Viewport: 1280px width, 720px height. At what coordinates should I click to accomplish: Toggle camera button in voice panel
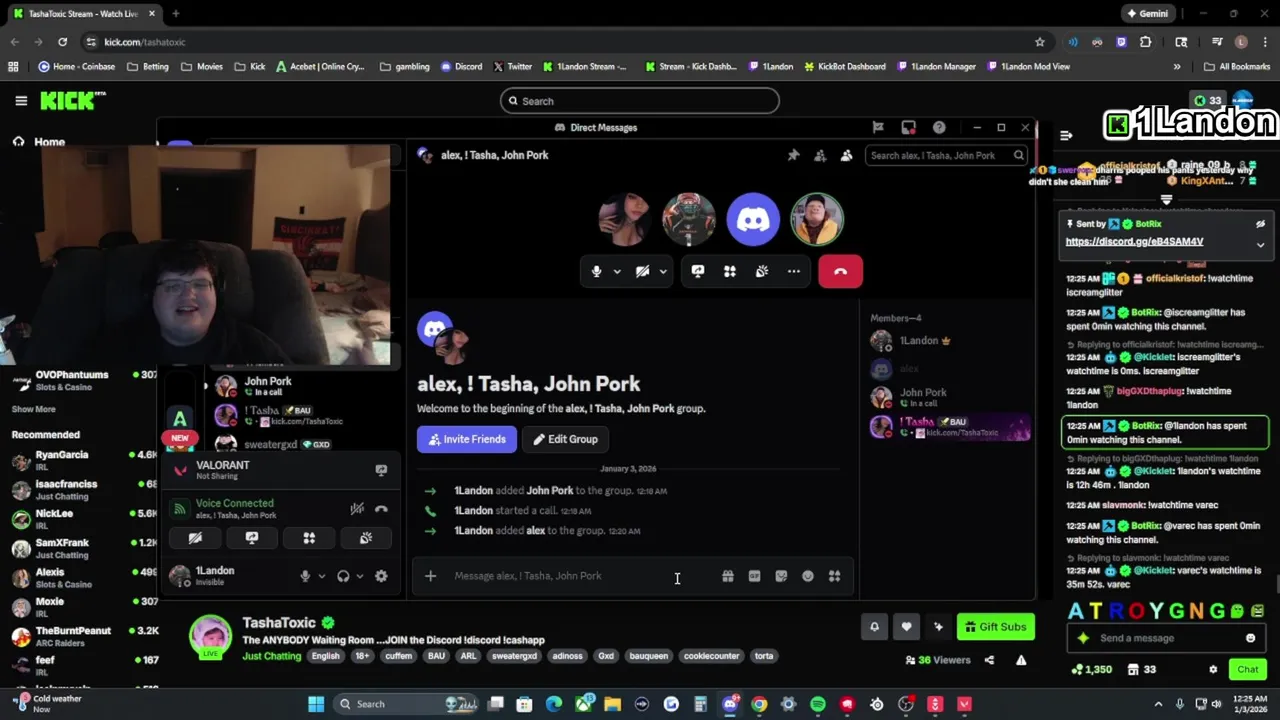(x=195, y=538)
